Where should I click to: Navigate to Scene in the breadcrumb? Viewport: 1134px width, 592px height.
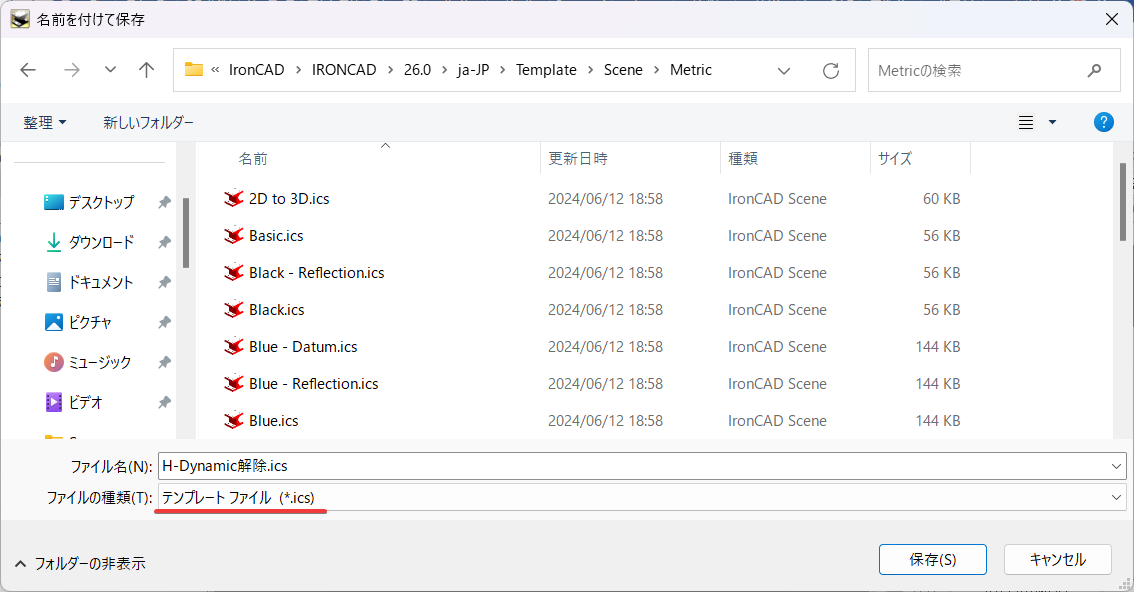(623, 70)
